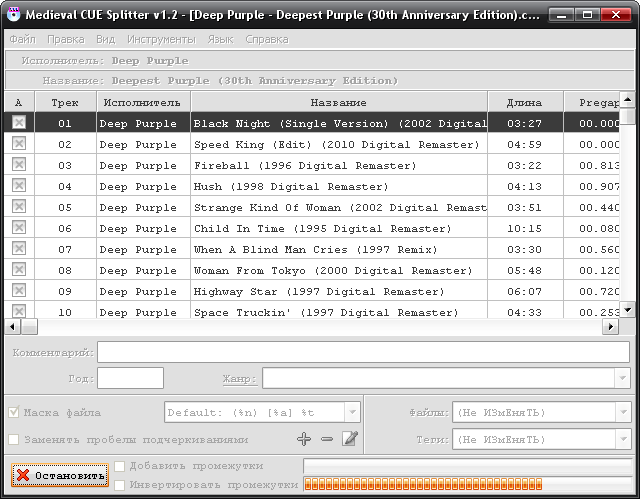Click the Остановить button

[60, 475]
